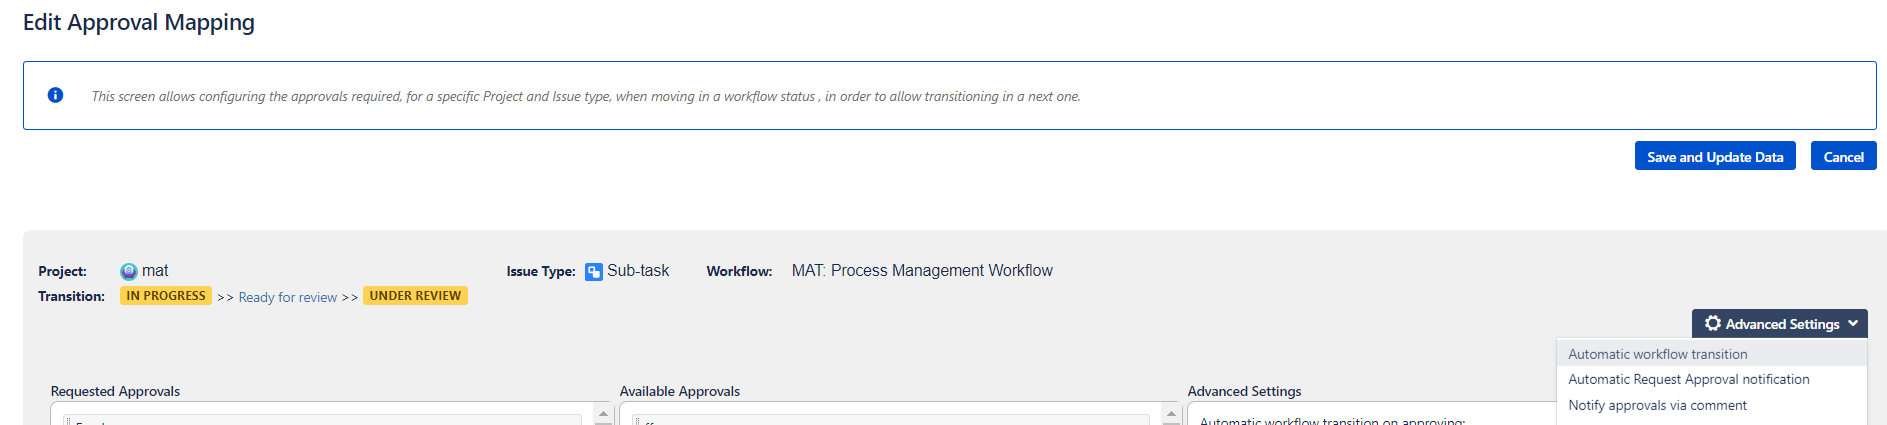Screen dimensions: 1887x425
Task: Click Save and Update Data button
Action: pyautogui.click(x=1715, y=156)
